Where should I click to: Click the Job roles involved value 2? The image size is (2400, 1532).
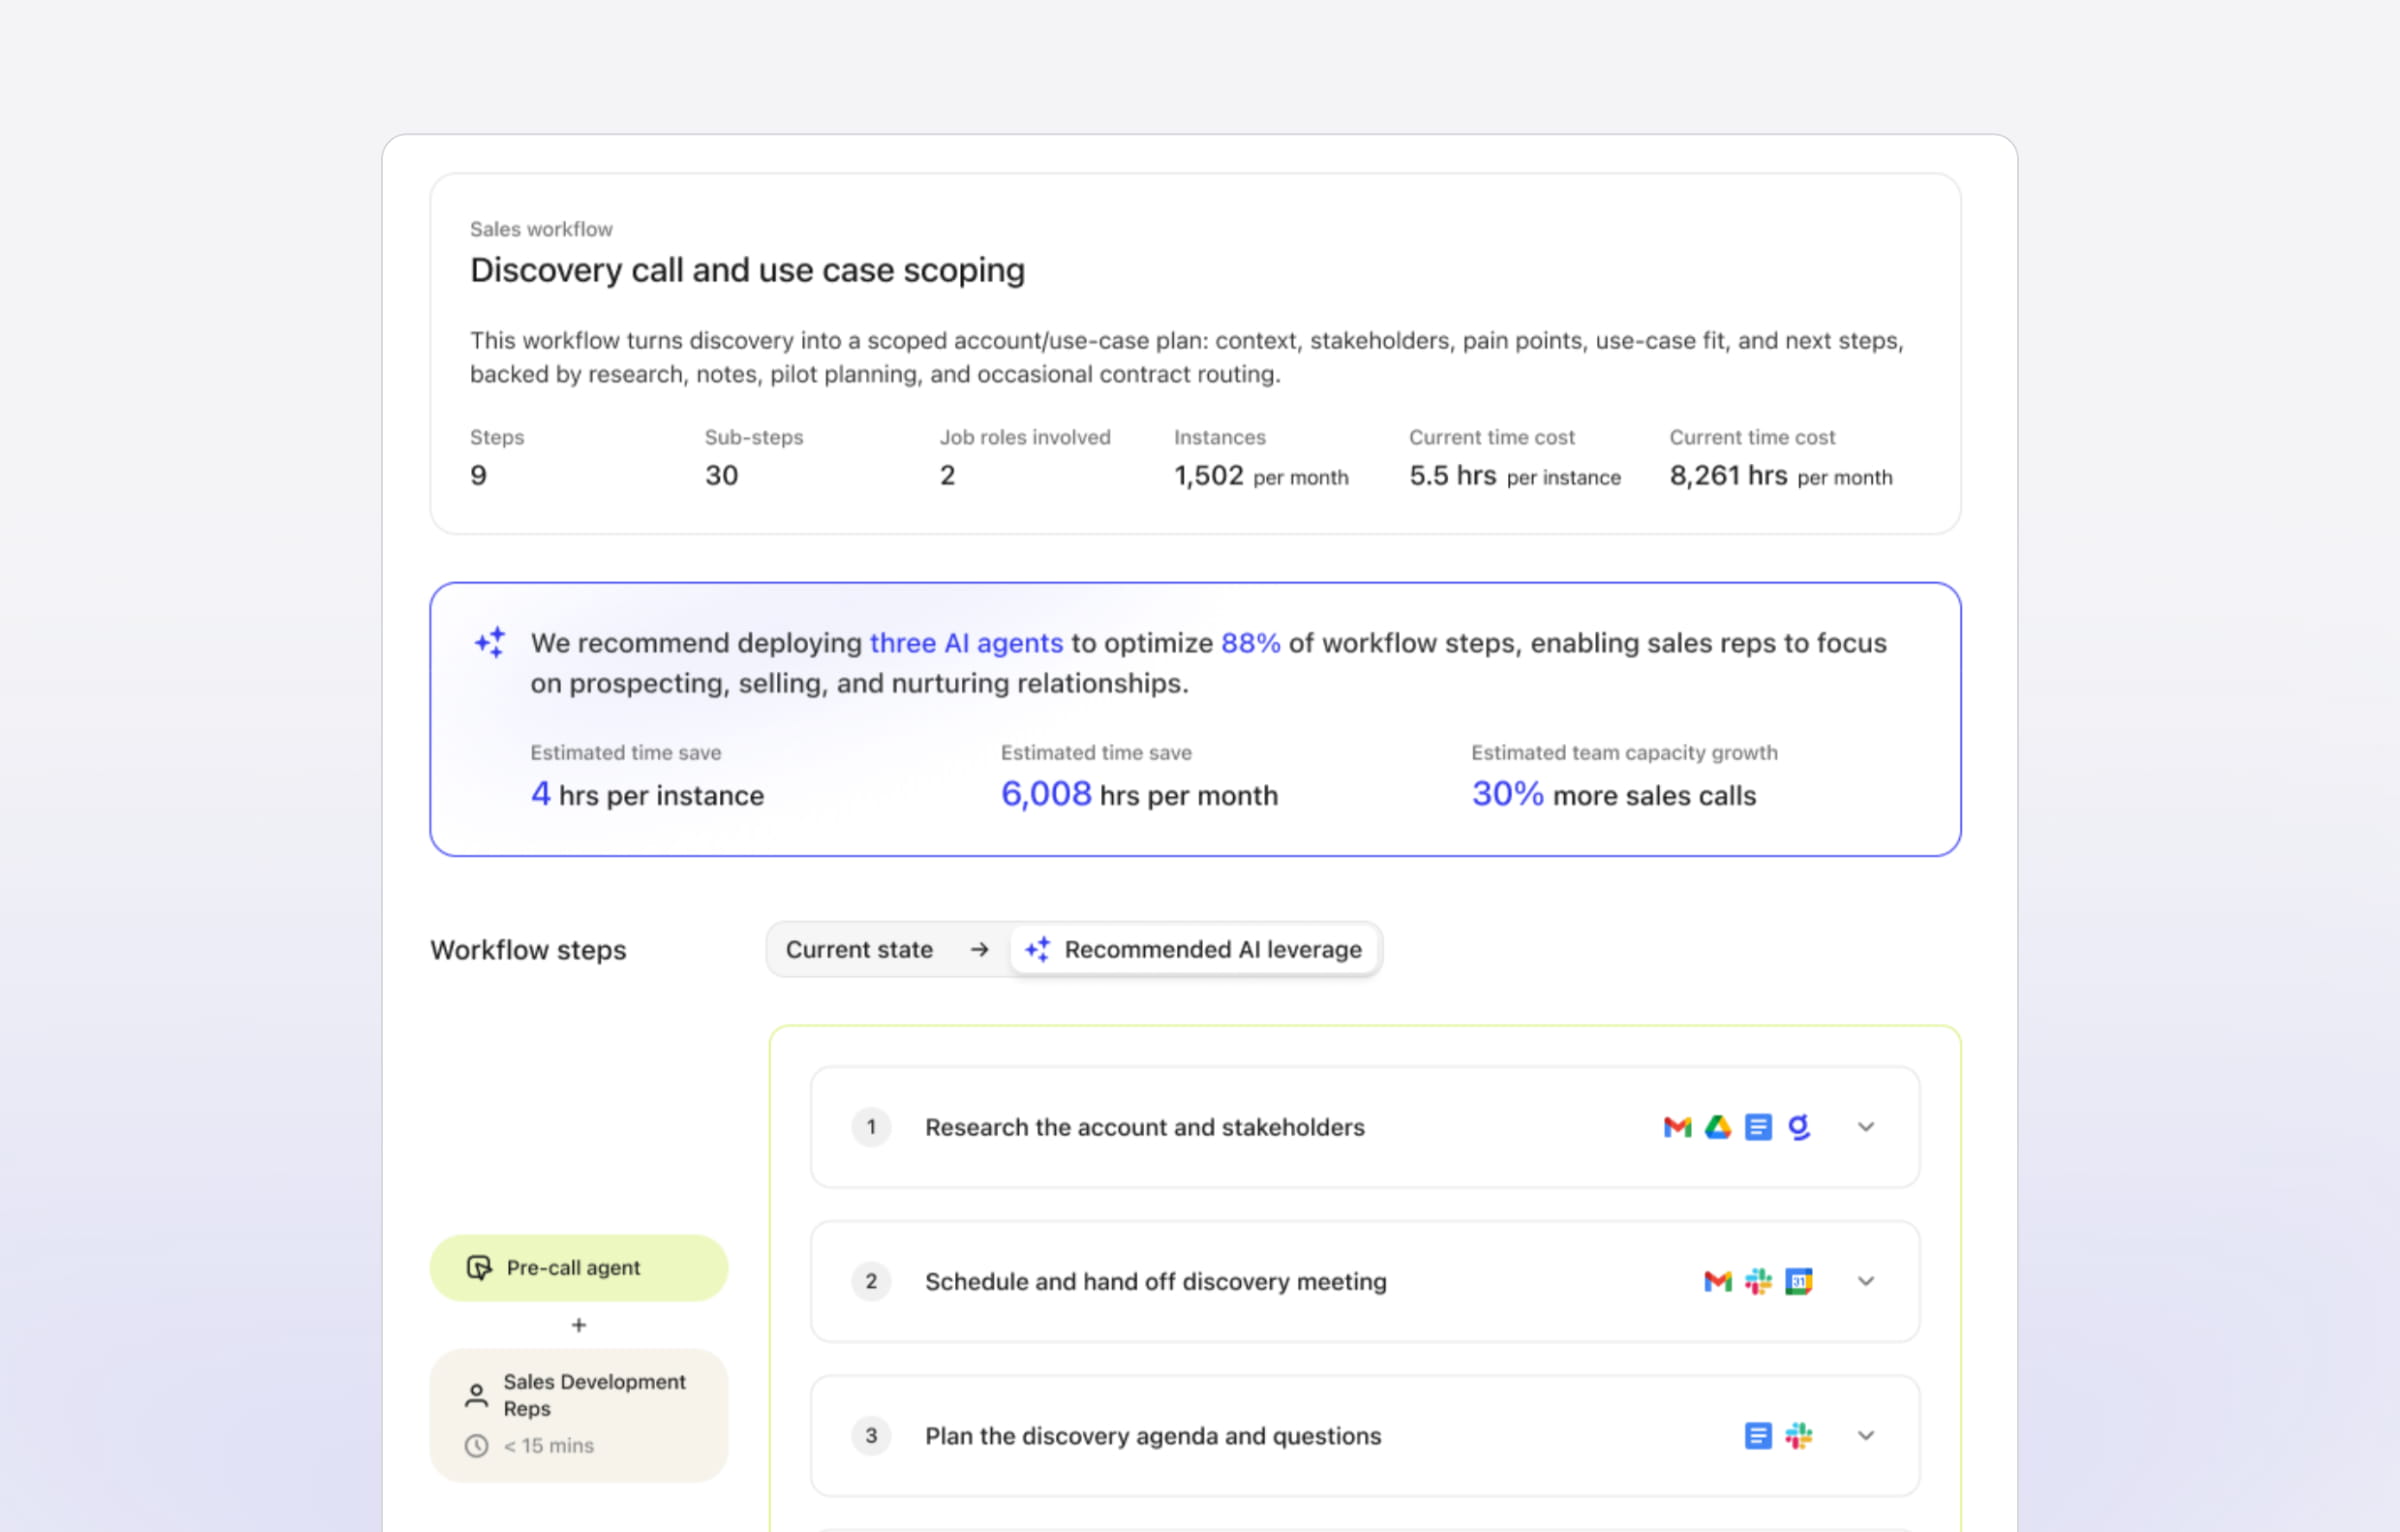tap(948, 475)
